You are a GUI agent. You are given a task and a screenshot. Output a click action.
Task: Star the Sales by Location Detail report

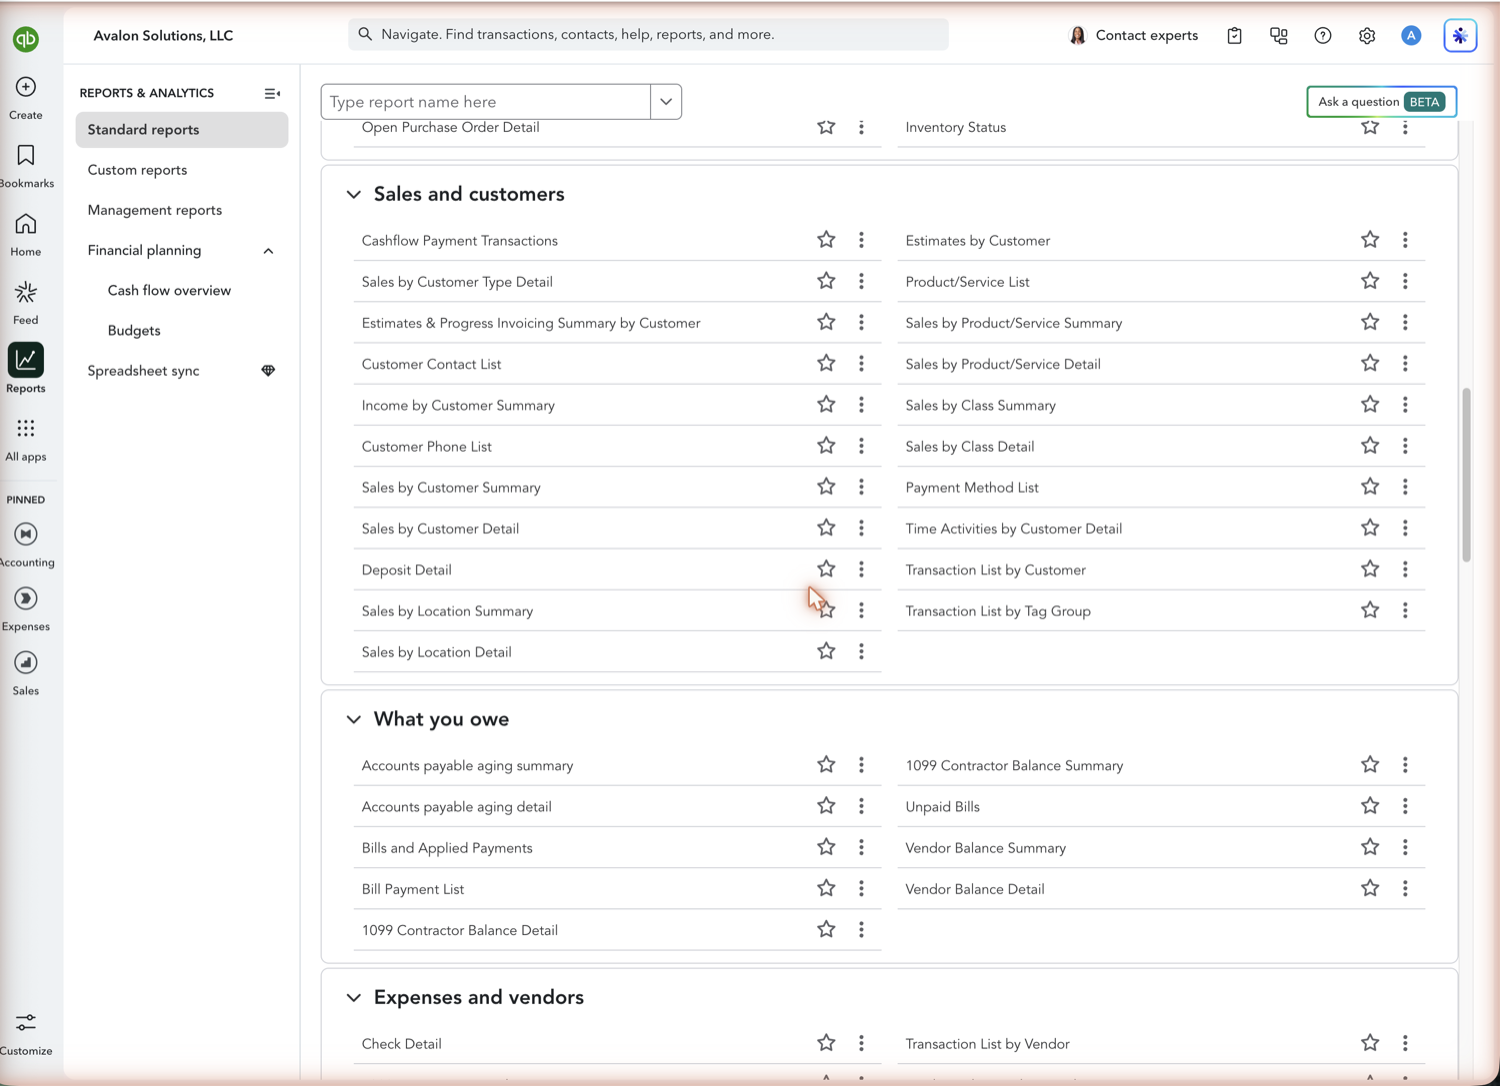(826, 651)
